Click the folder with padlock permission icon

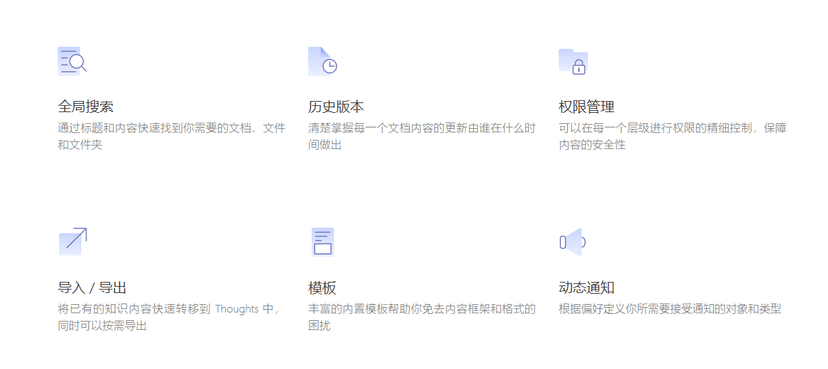[x=573, y=62]
